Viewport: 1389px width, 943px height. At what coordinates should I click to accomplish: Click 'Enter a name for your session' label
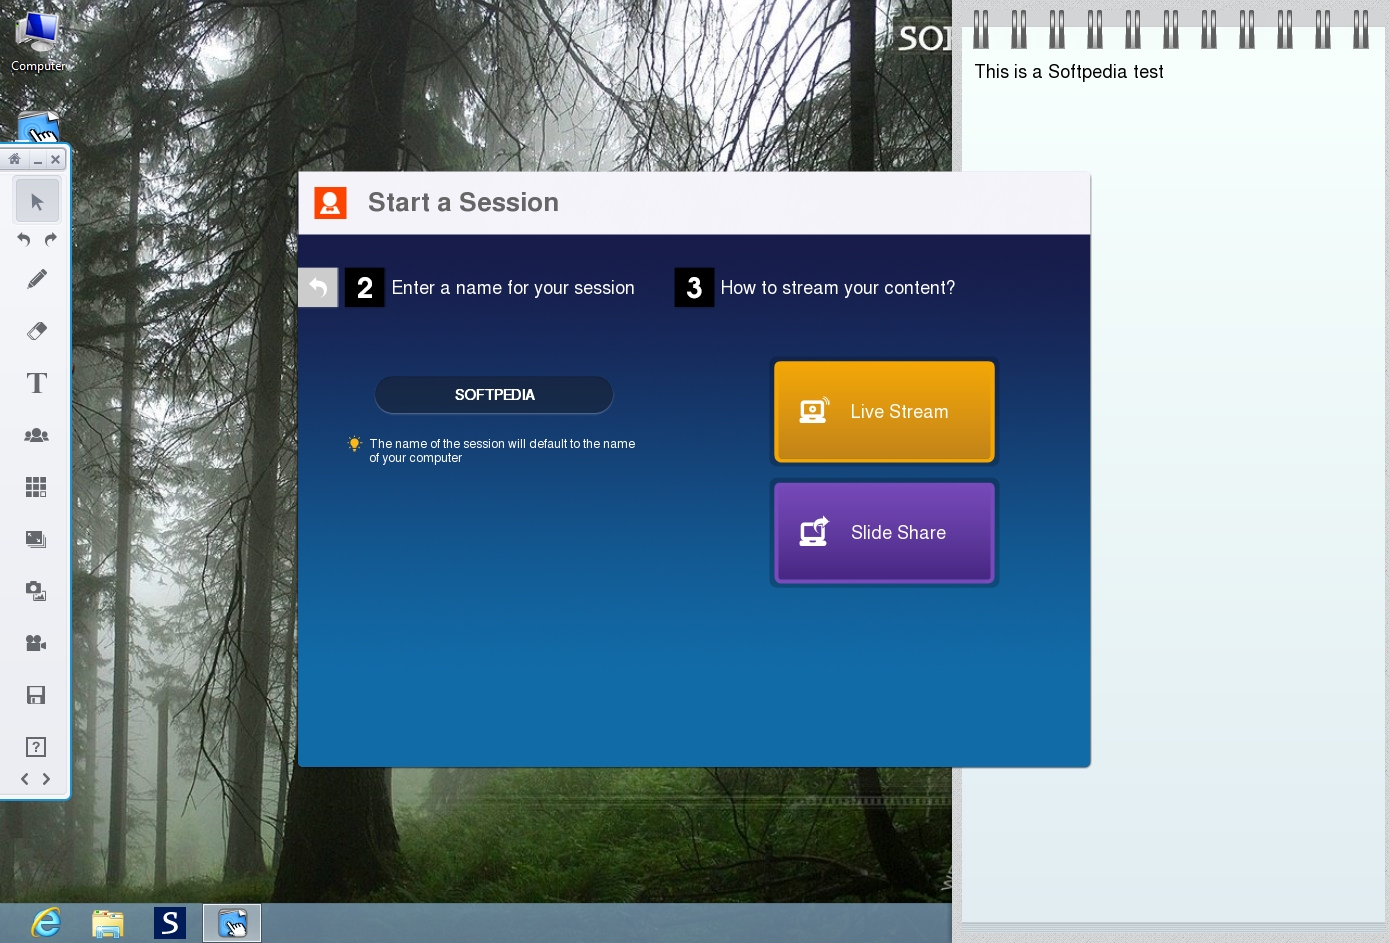(x=513, y=288)
